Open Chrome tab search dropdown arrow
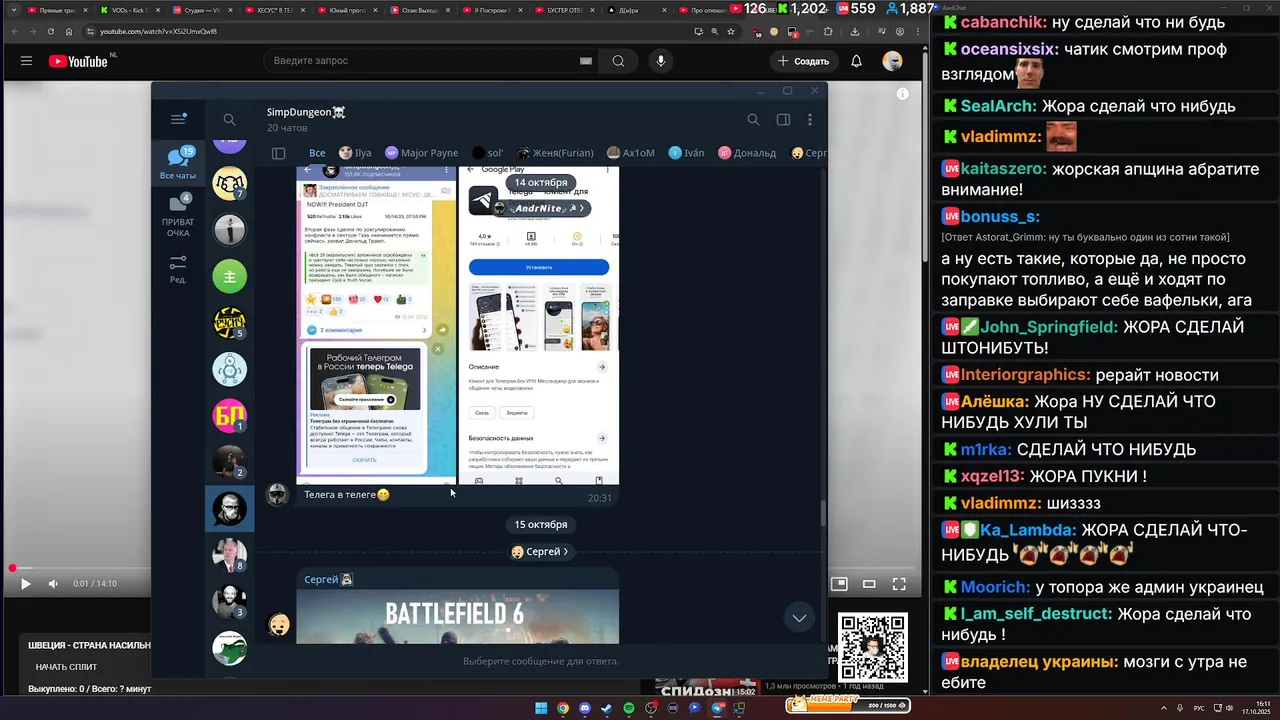1280x720 pixels. (13, 10)
